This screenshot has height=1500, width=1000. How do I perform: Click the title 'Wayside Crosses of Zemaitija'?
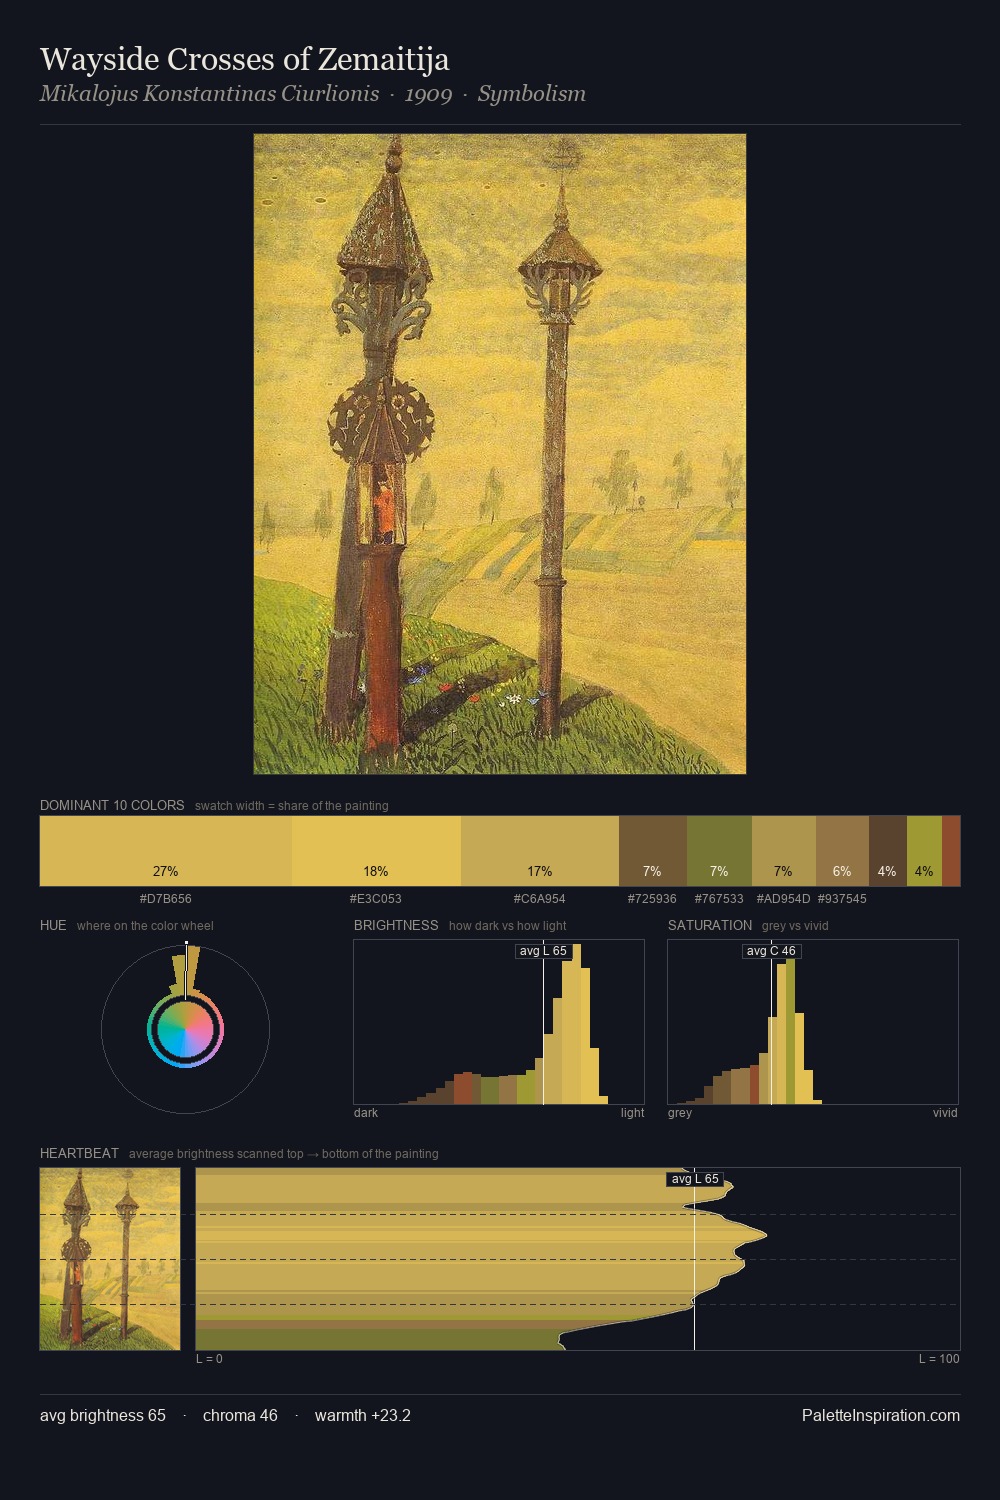point(244,60)
